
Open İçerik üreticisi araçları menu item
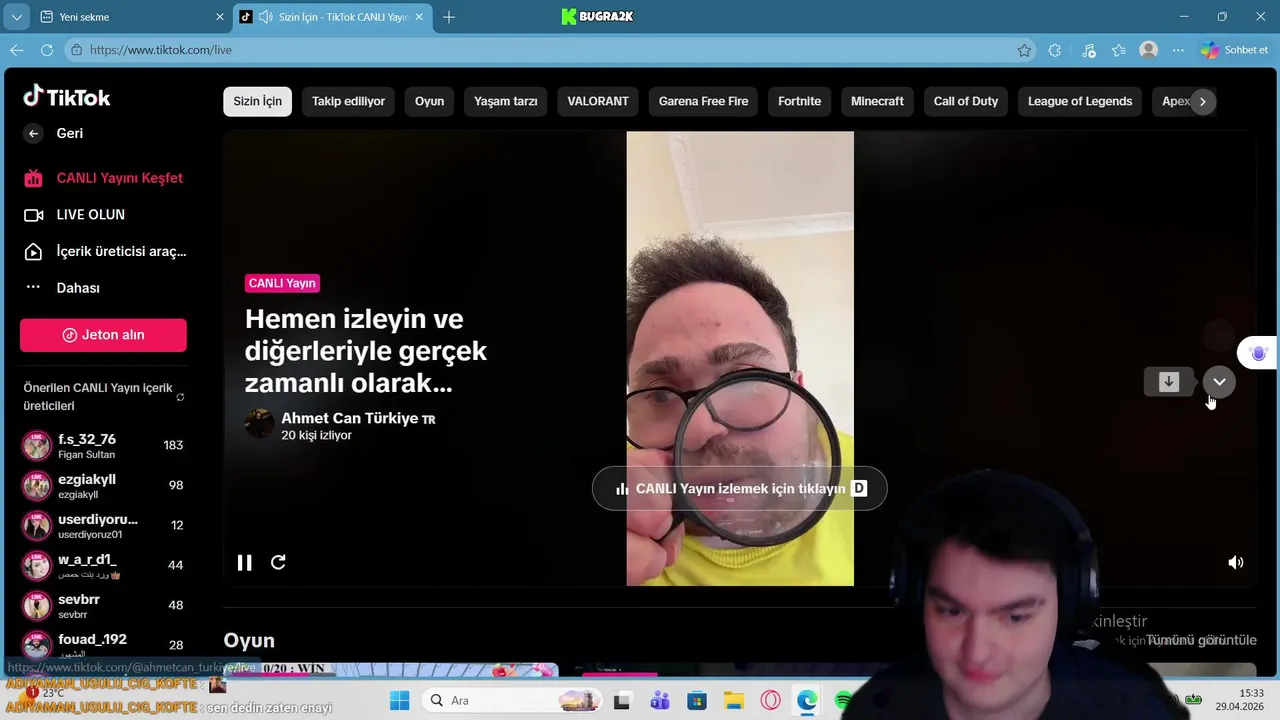[104, 251]
